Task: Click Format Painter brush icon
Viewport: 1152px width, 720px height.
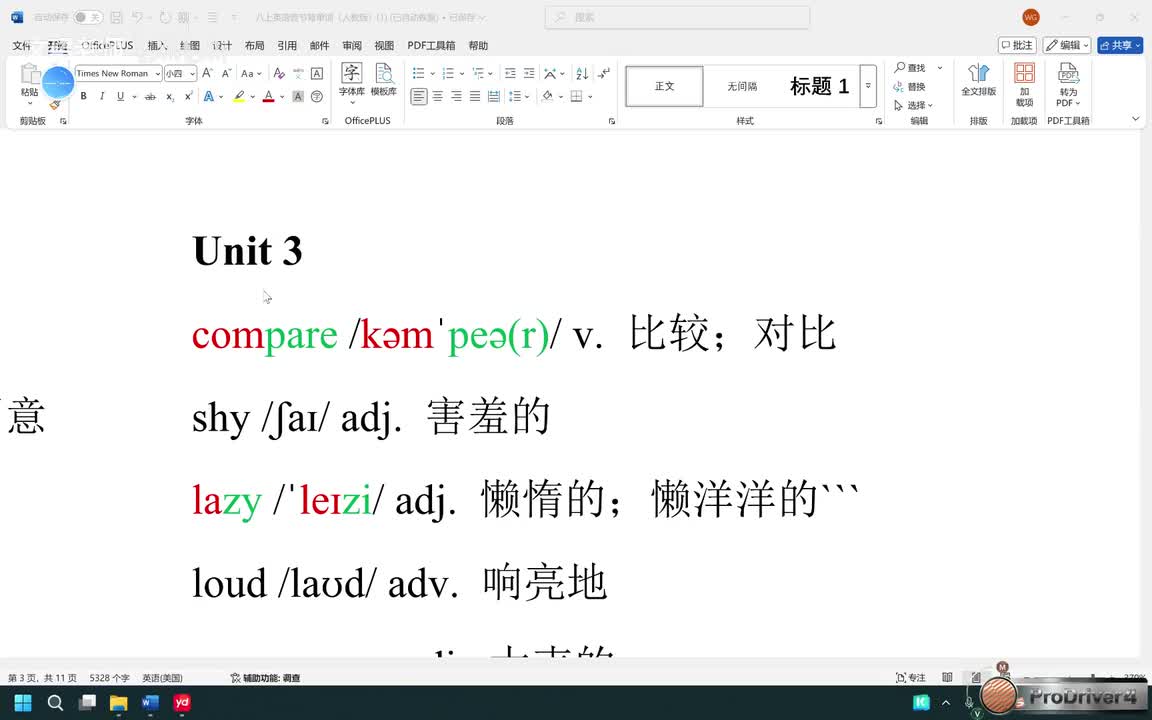Action: [x=54, y=105]
